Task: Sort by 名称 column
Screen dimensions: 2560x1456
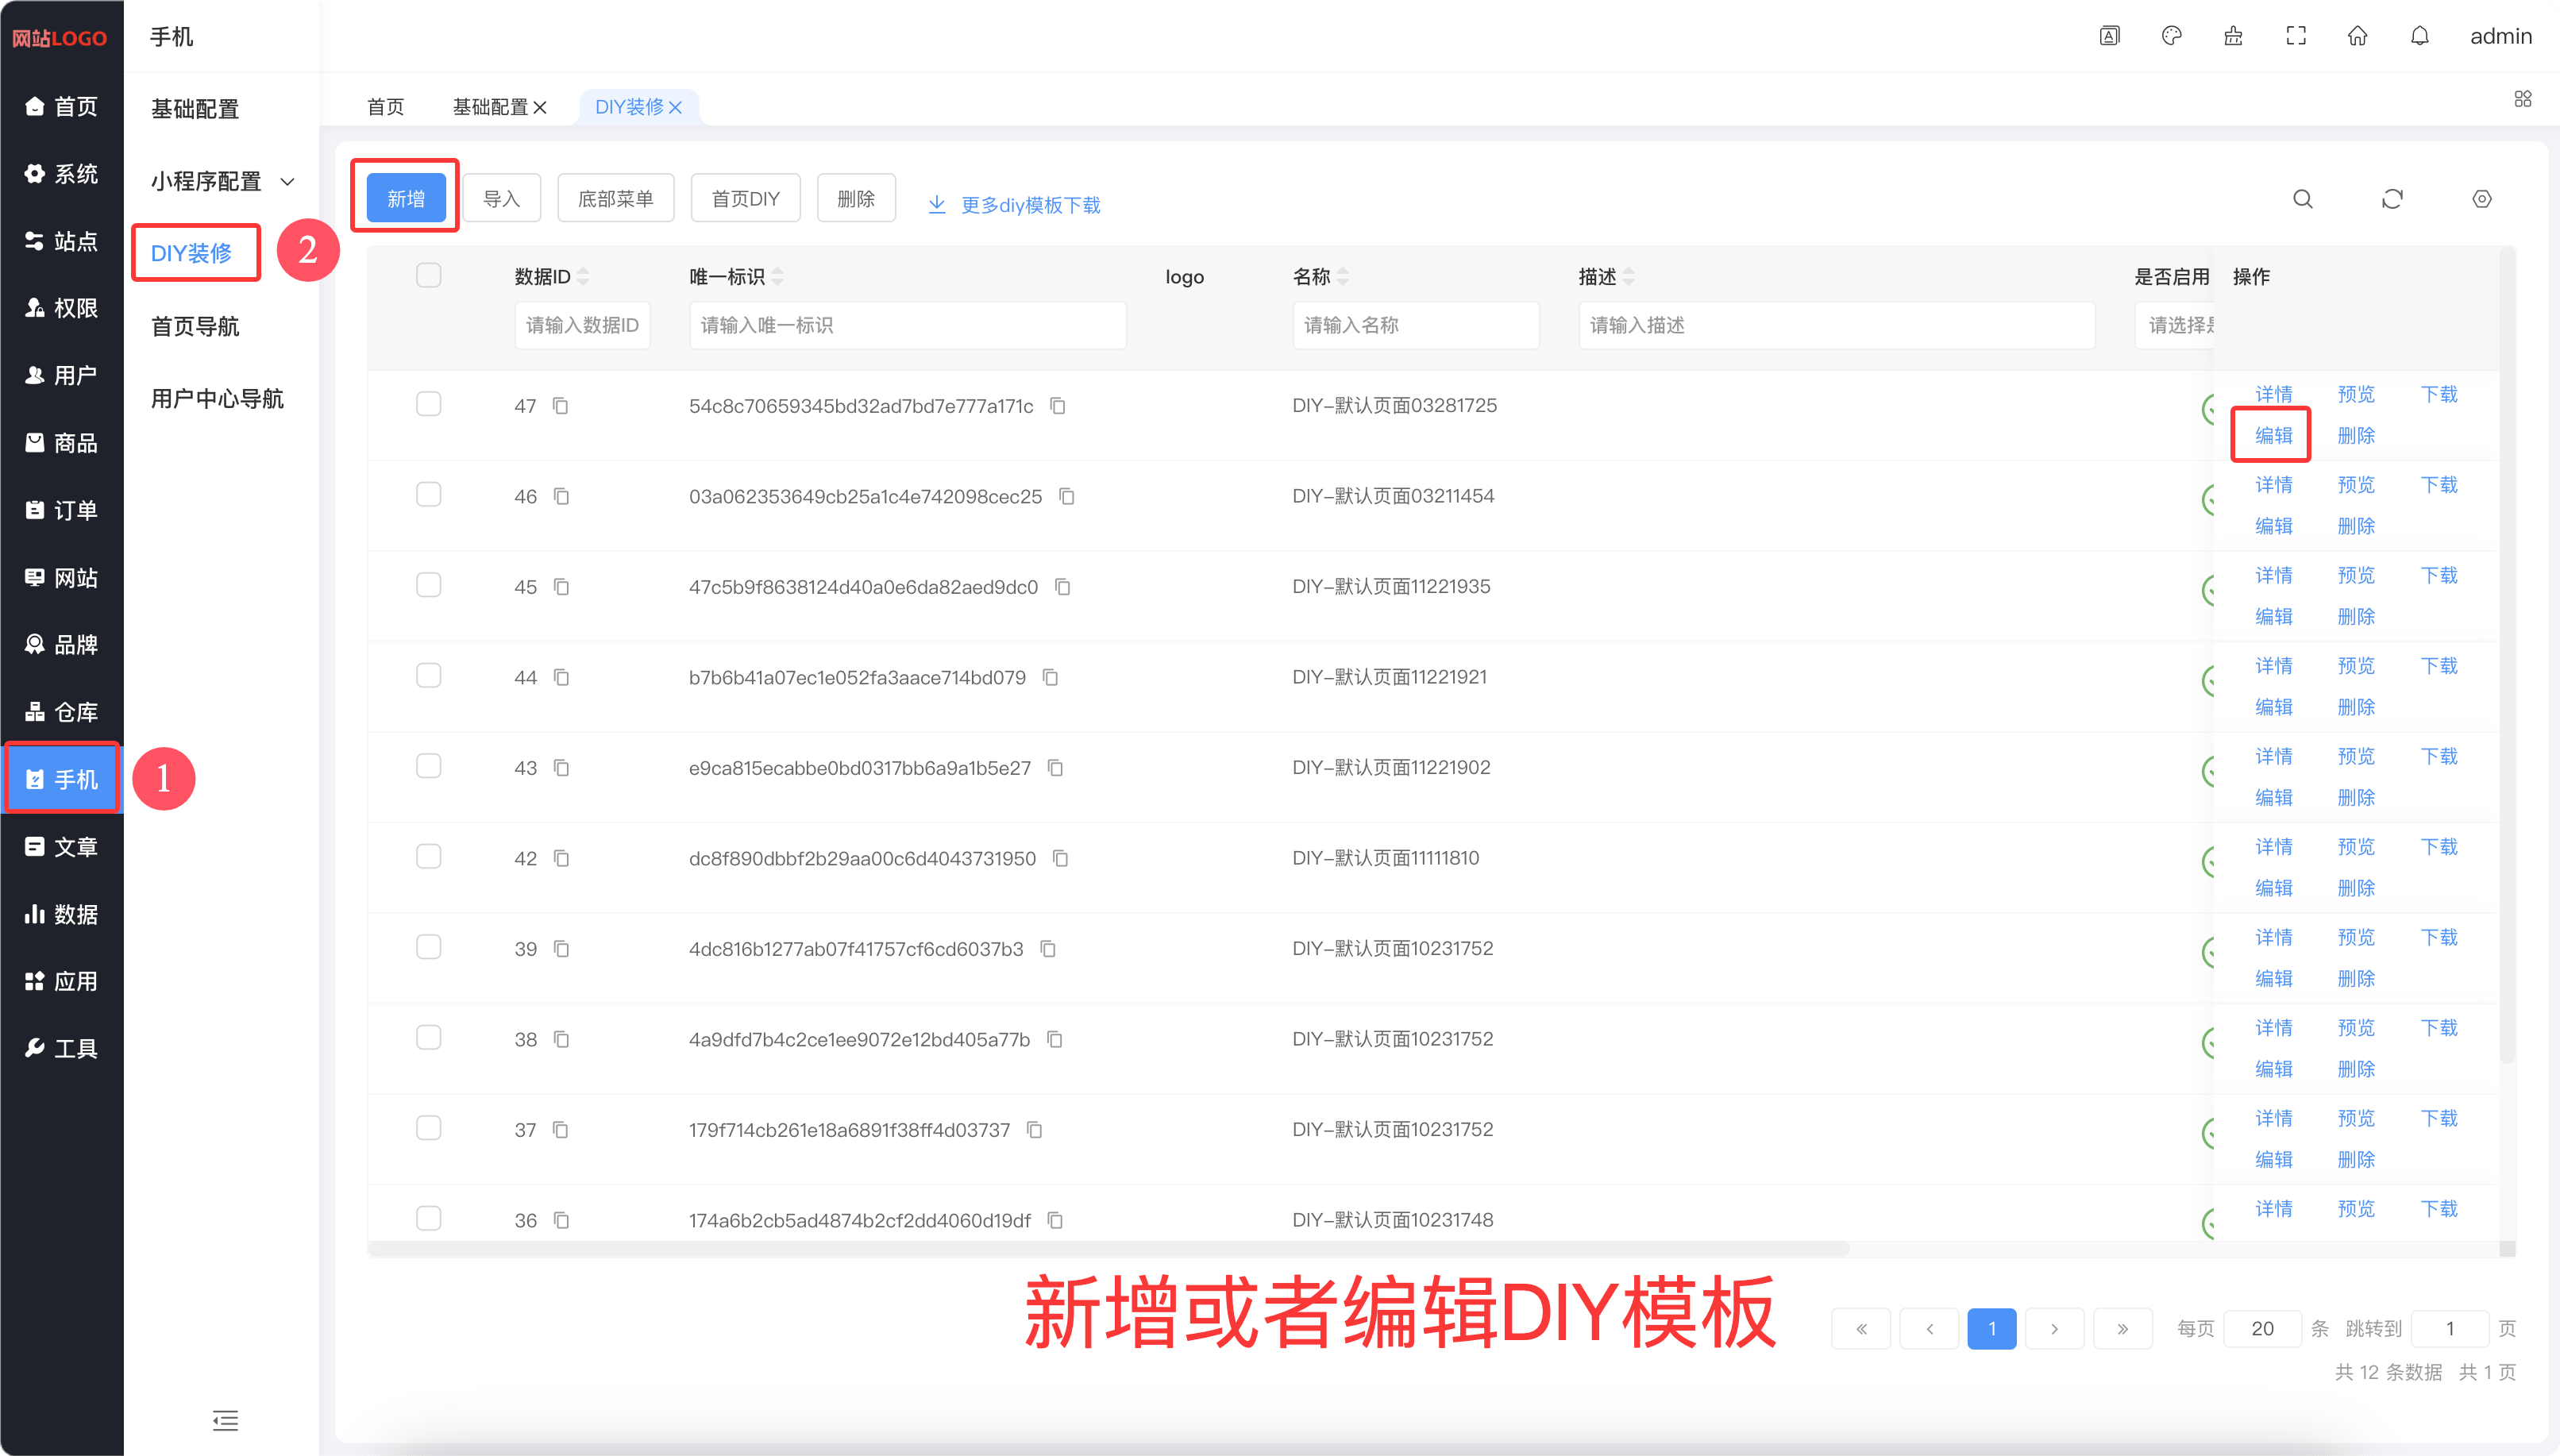Action: tap(1342, 277)
